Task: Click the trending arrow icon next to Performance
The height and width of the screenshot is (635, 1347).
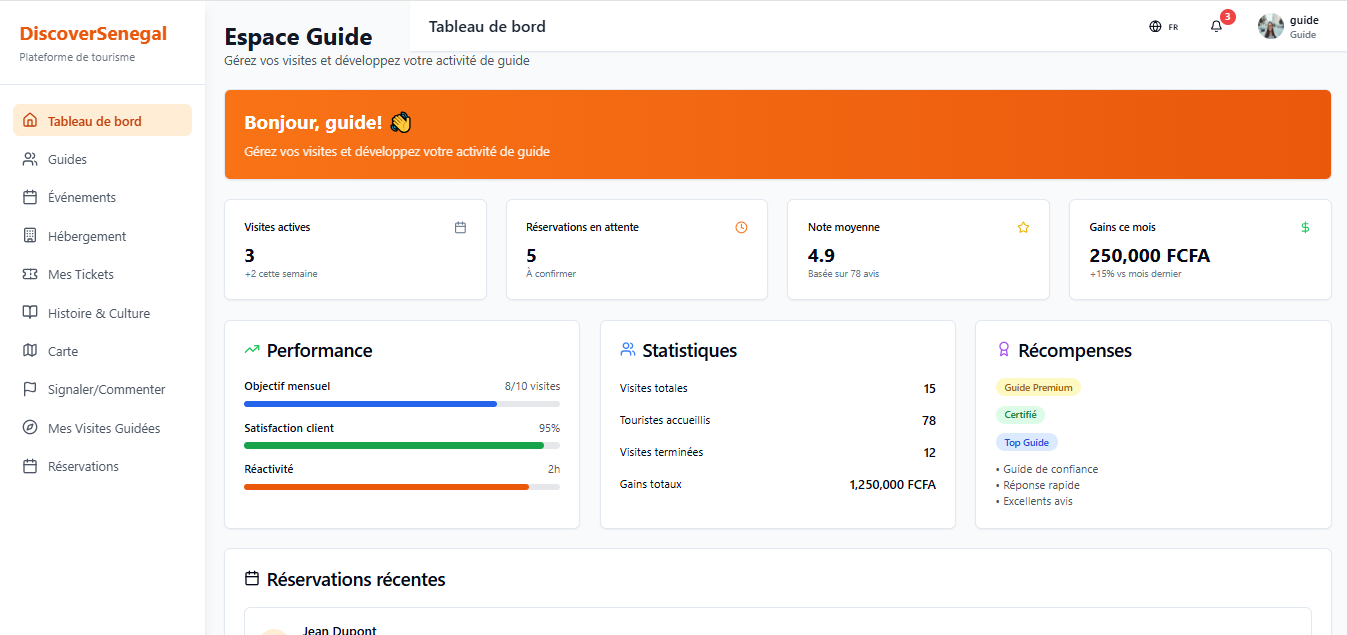Action: [252, 350]
